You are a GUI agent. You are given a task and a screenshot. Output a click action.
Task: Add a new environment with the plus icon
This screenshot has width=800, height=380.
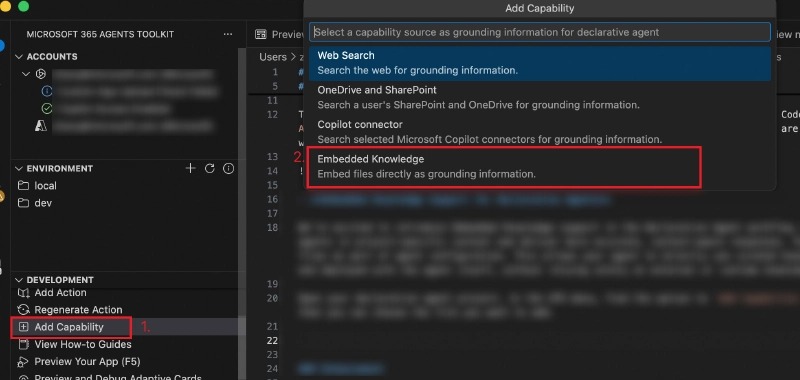(x=190, y=168)
